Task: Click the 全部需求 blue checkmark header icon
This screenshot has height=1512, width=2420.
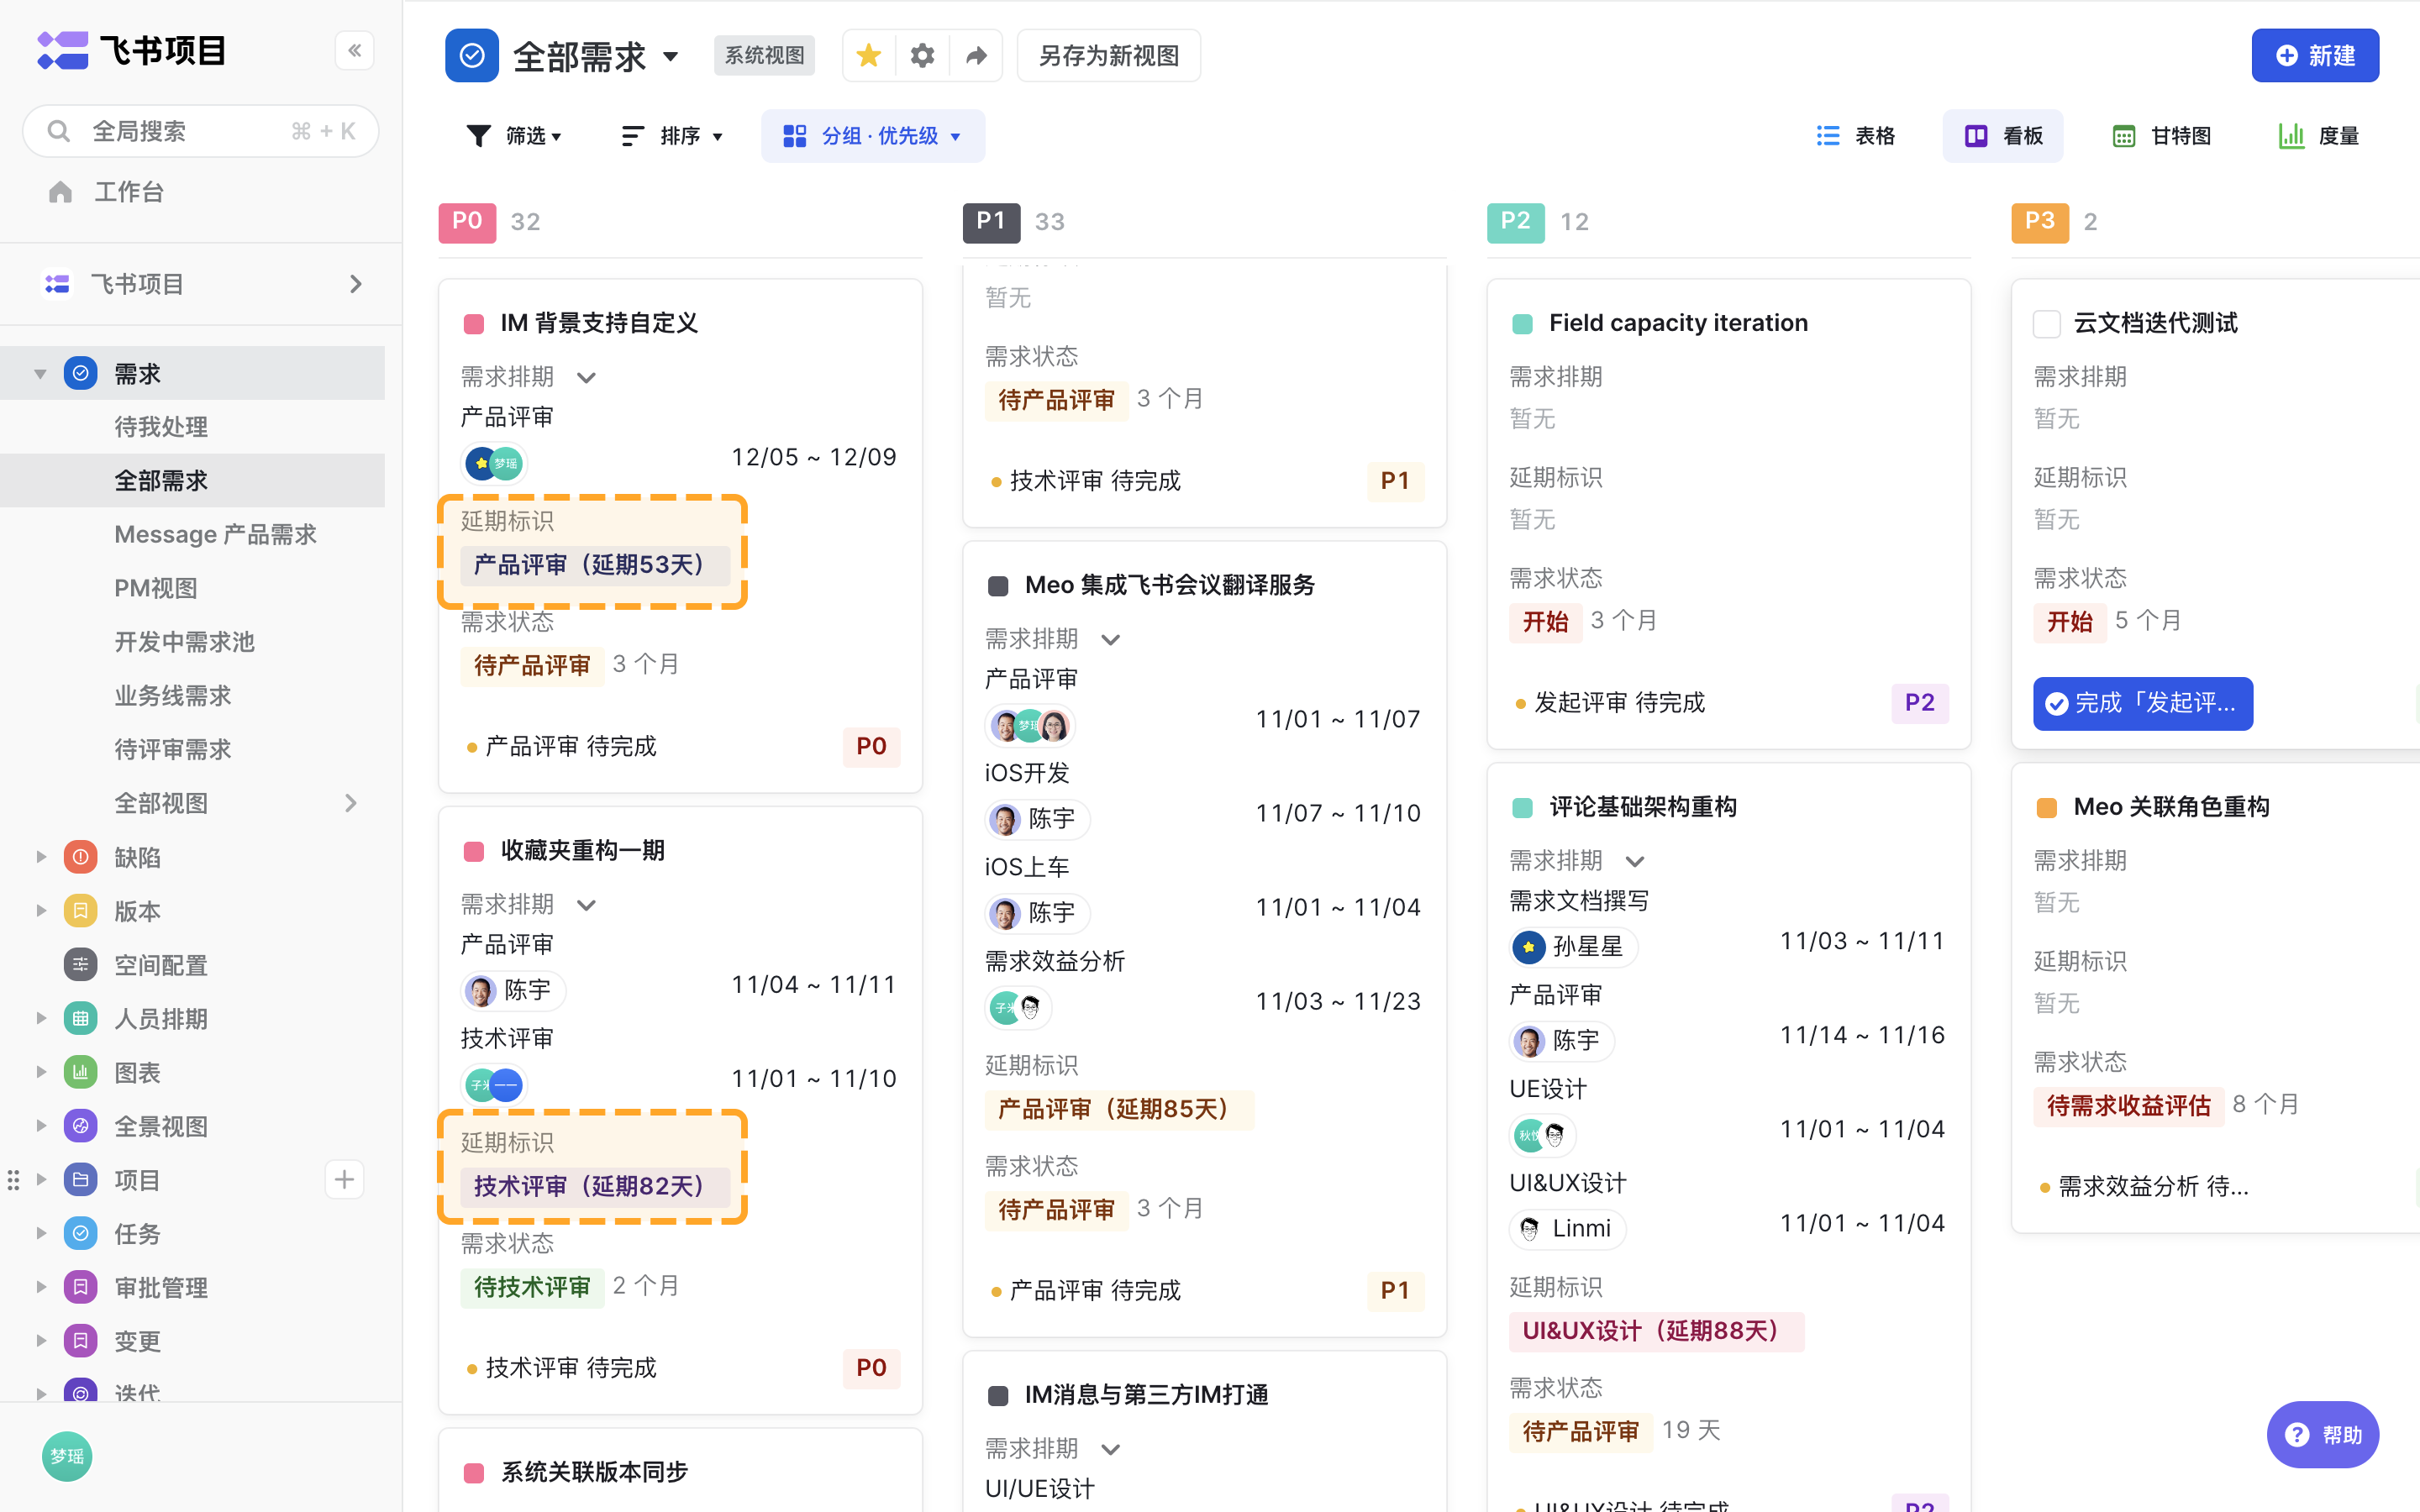Action: (472, 56)
